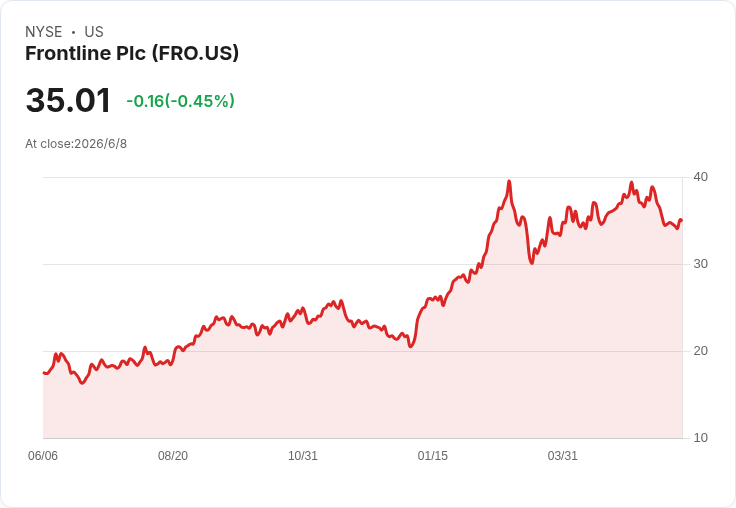Click the -0.16(-0.45%) change text

(x=180, y=101)
